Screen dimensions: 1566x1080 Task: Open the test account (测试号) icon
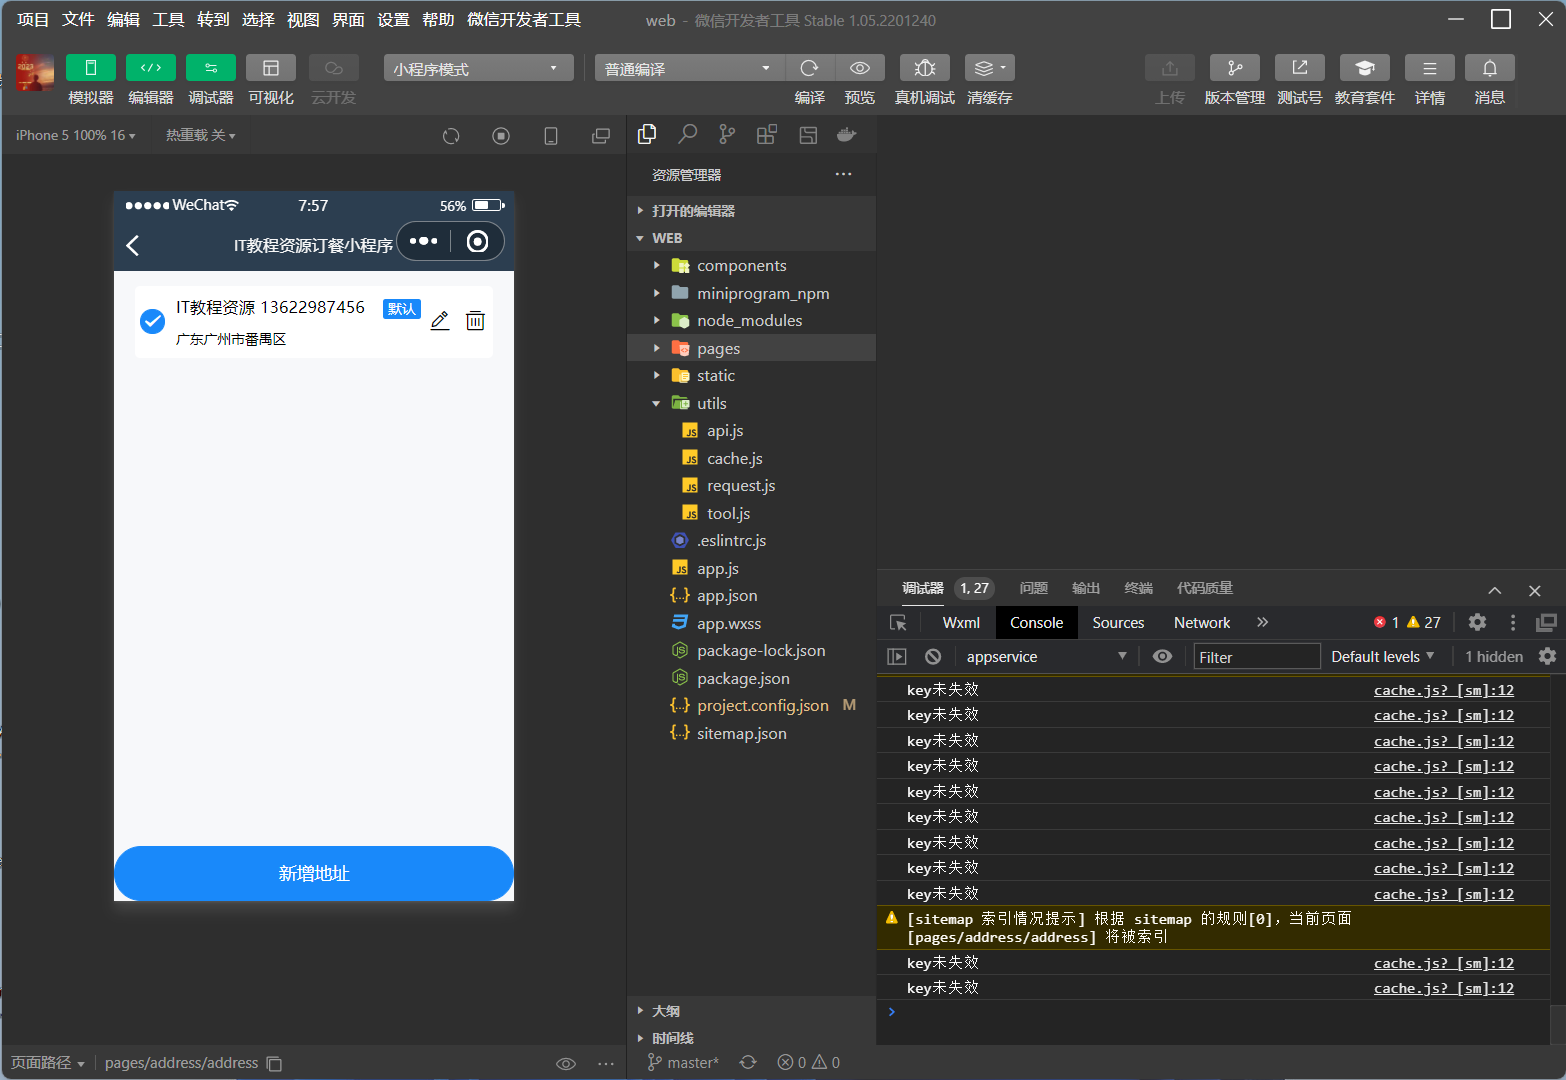(x=1300, y=67)
